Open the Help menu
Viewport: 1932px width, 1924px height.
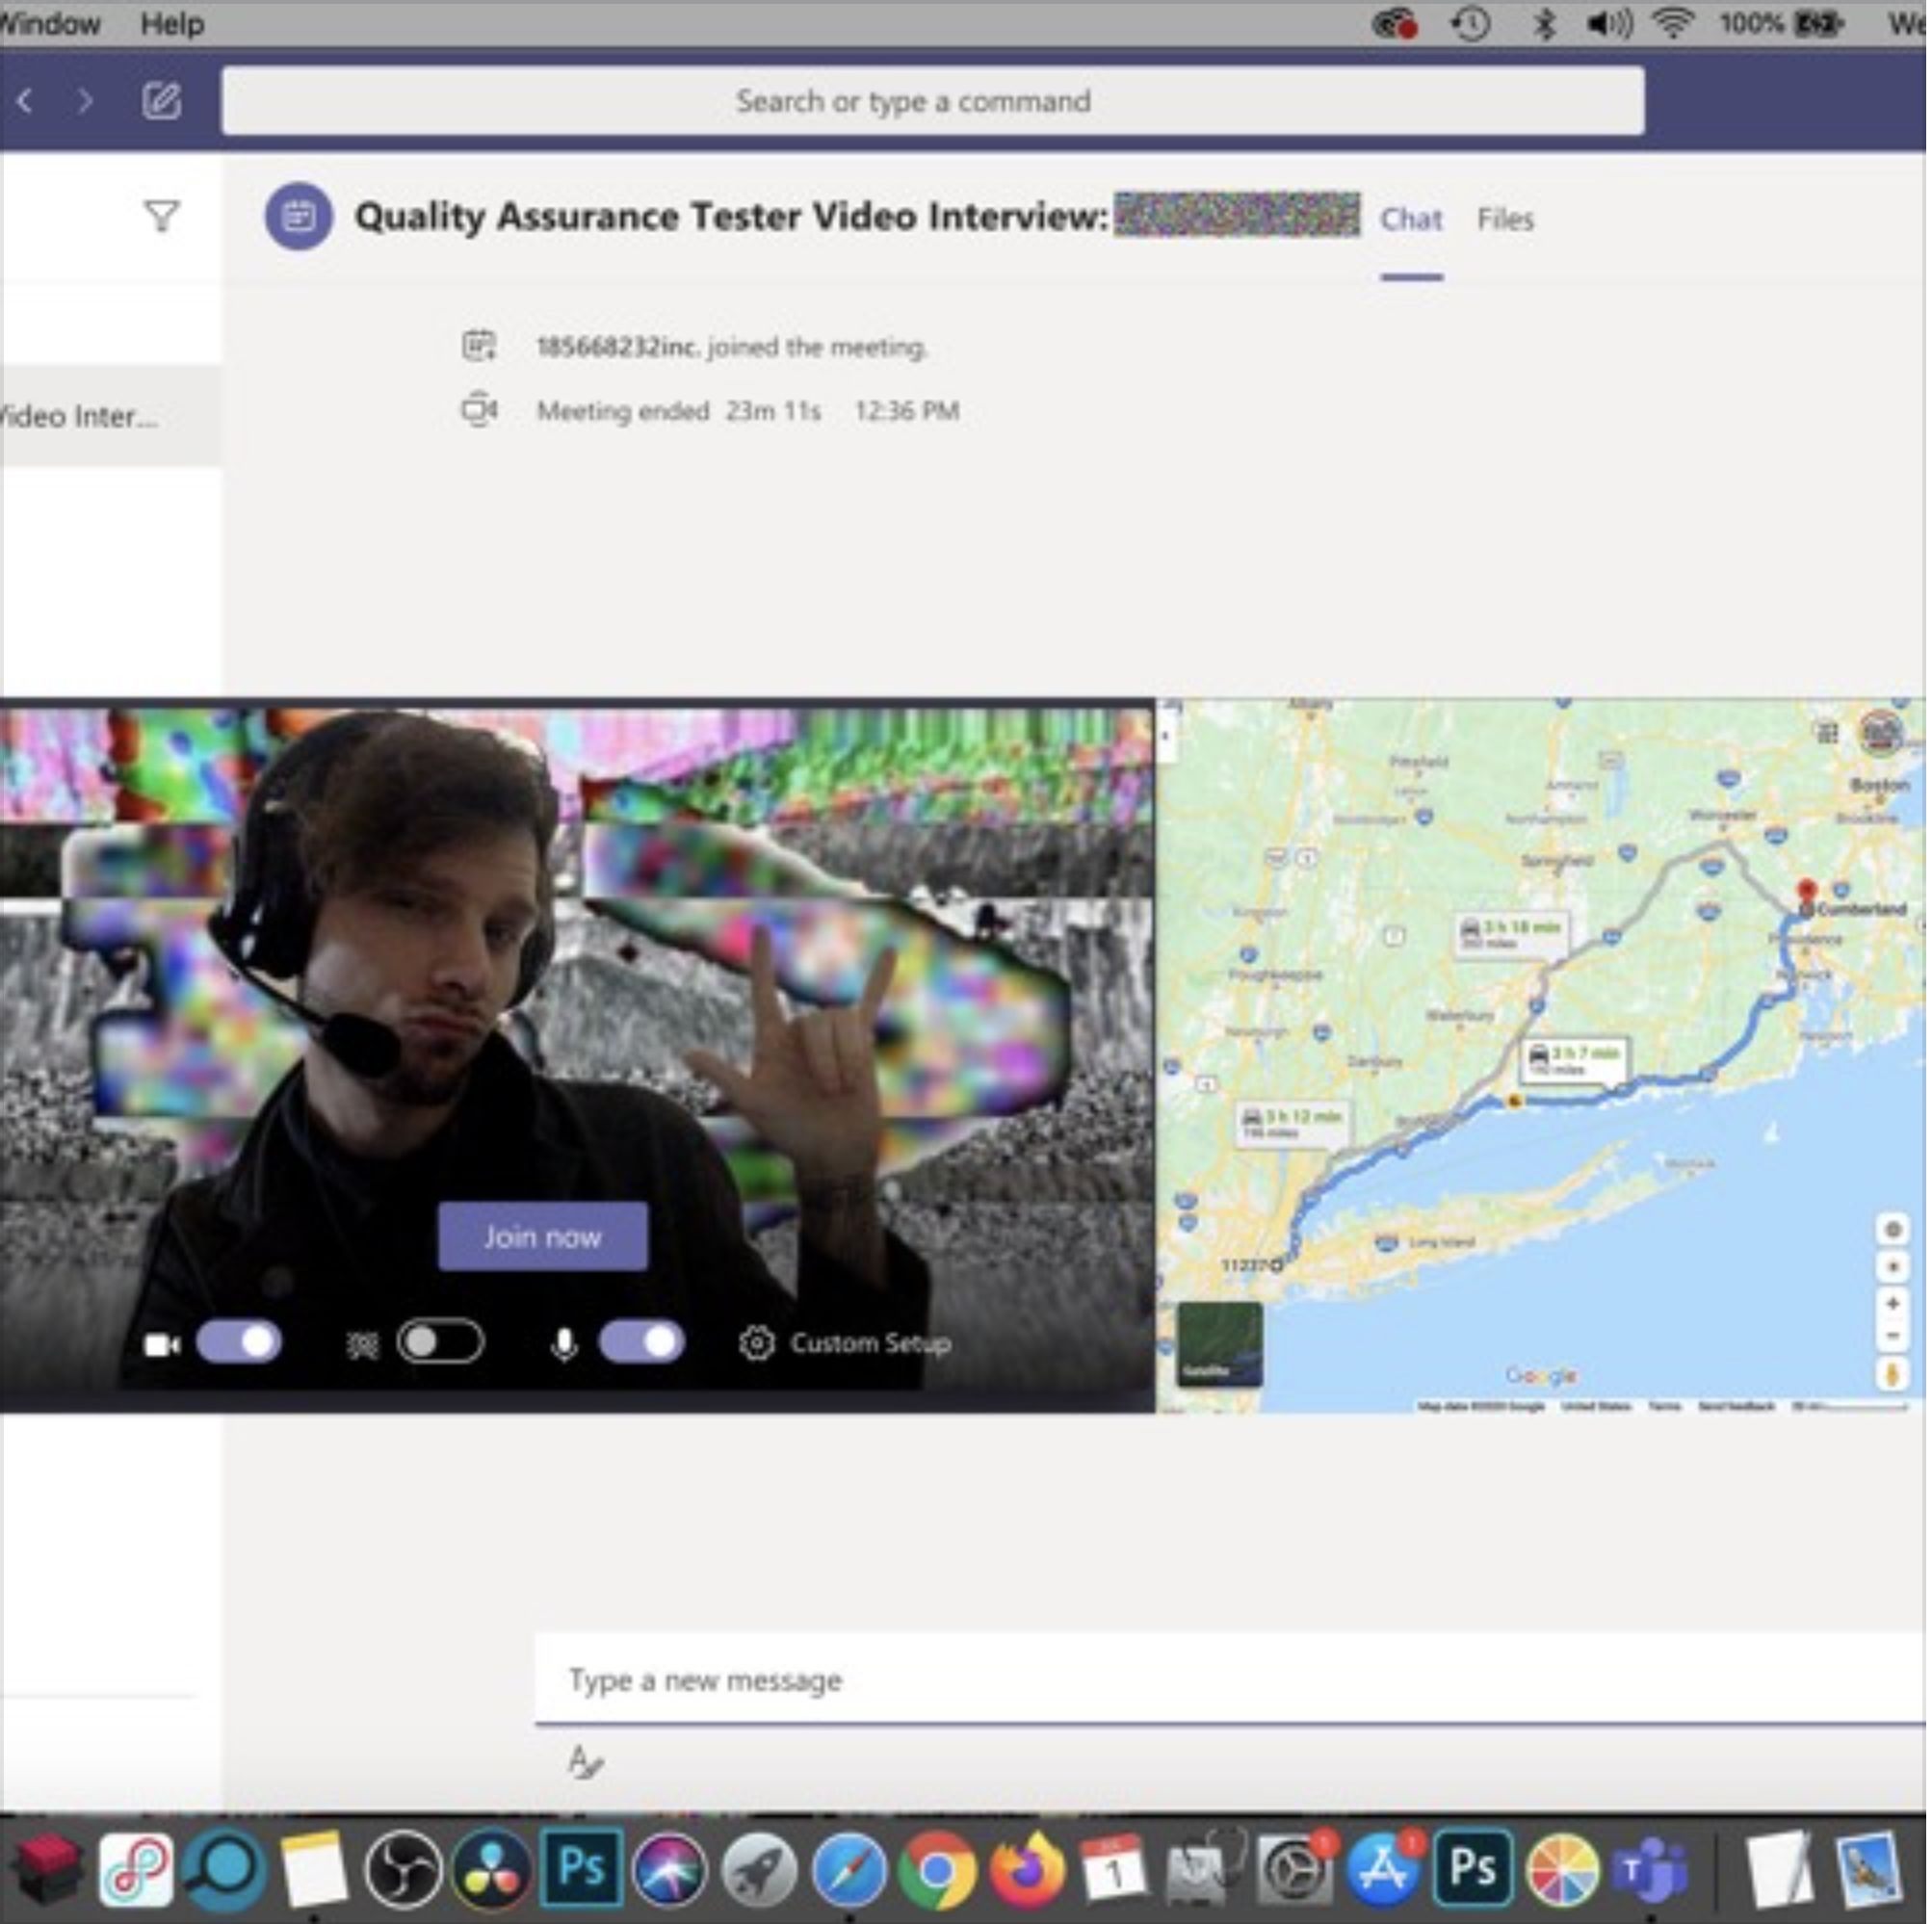click(172, 24)
